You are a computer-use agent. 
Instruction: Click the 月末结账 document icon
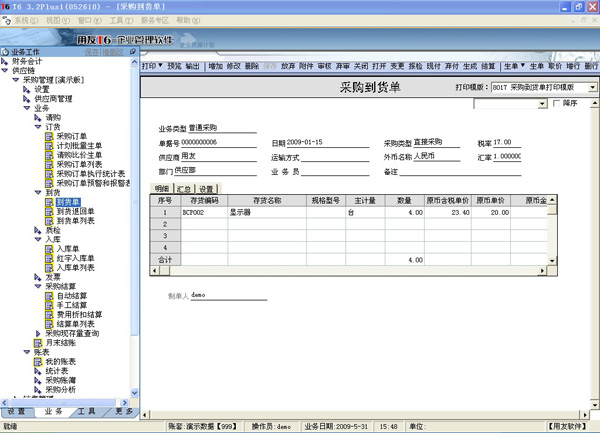point(38,343)
